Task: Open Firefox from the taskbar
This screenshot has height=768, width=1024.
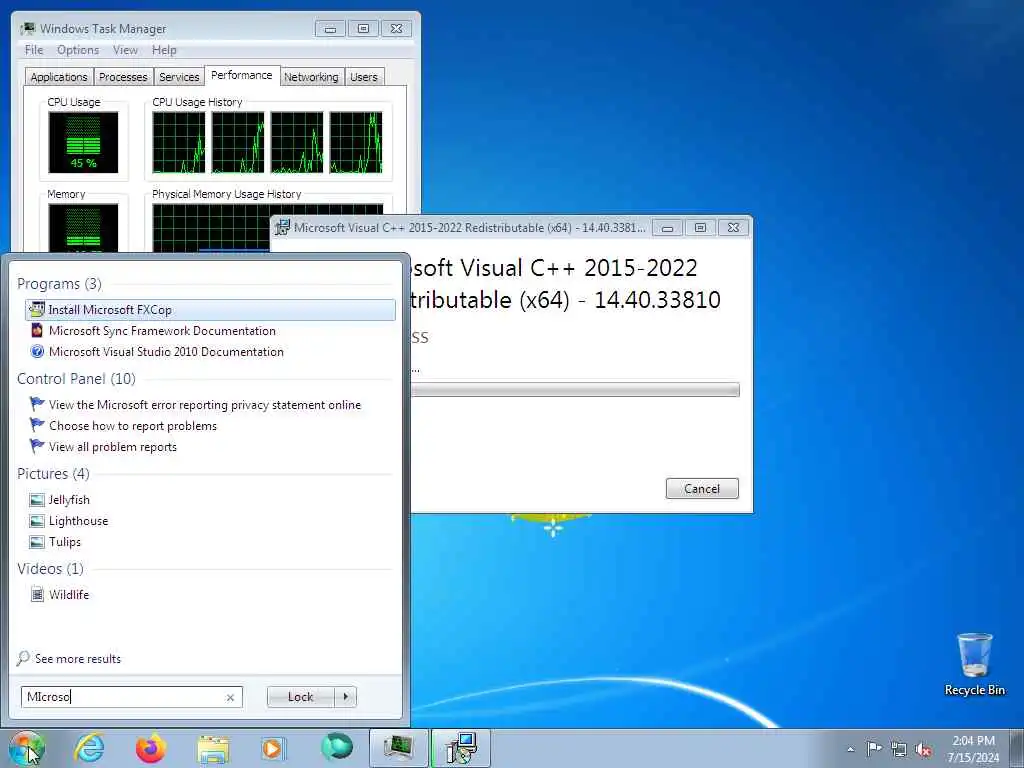Action: point(151,748)
